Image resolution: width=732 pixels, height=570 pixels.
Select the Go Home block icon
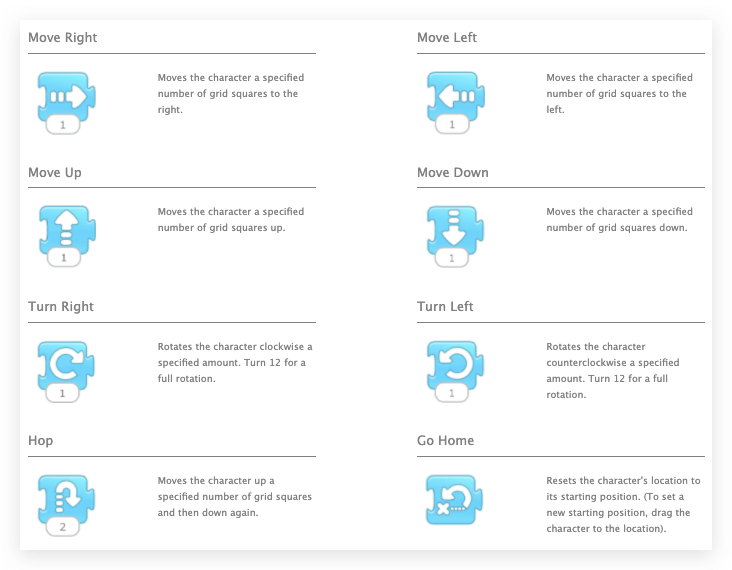coord(454,500)
